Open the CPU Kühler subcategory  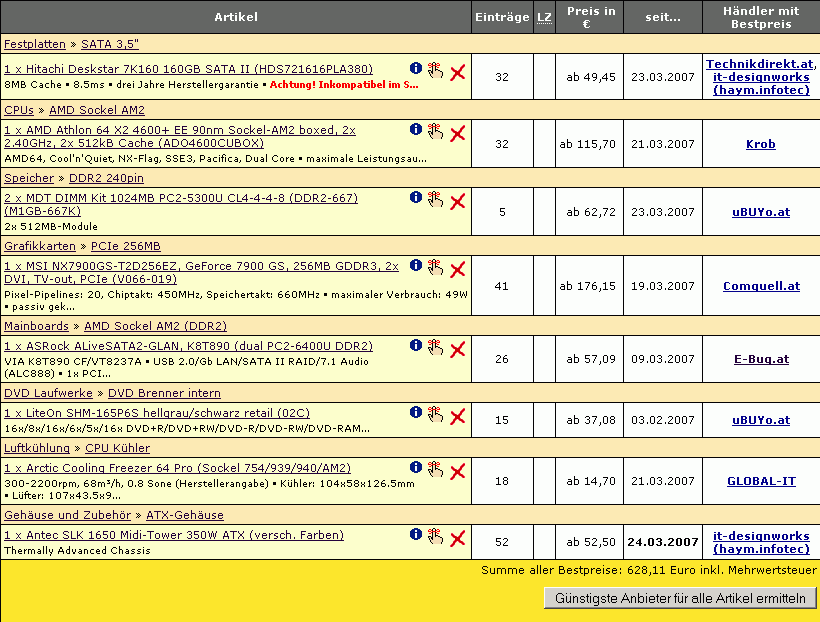tap(118, 448)
